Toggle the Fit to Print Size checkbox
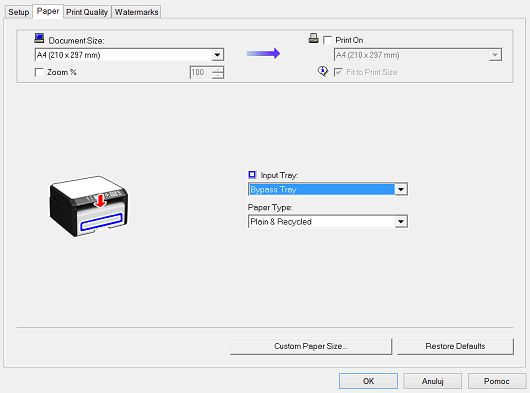The width and height of the screenshot is (530, 393). [x=338, y=72]
